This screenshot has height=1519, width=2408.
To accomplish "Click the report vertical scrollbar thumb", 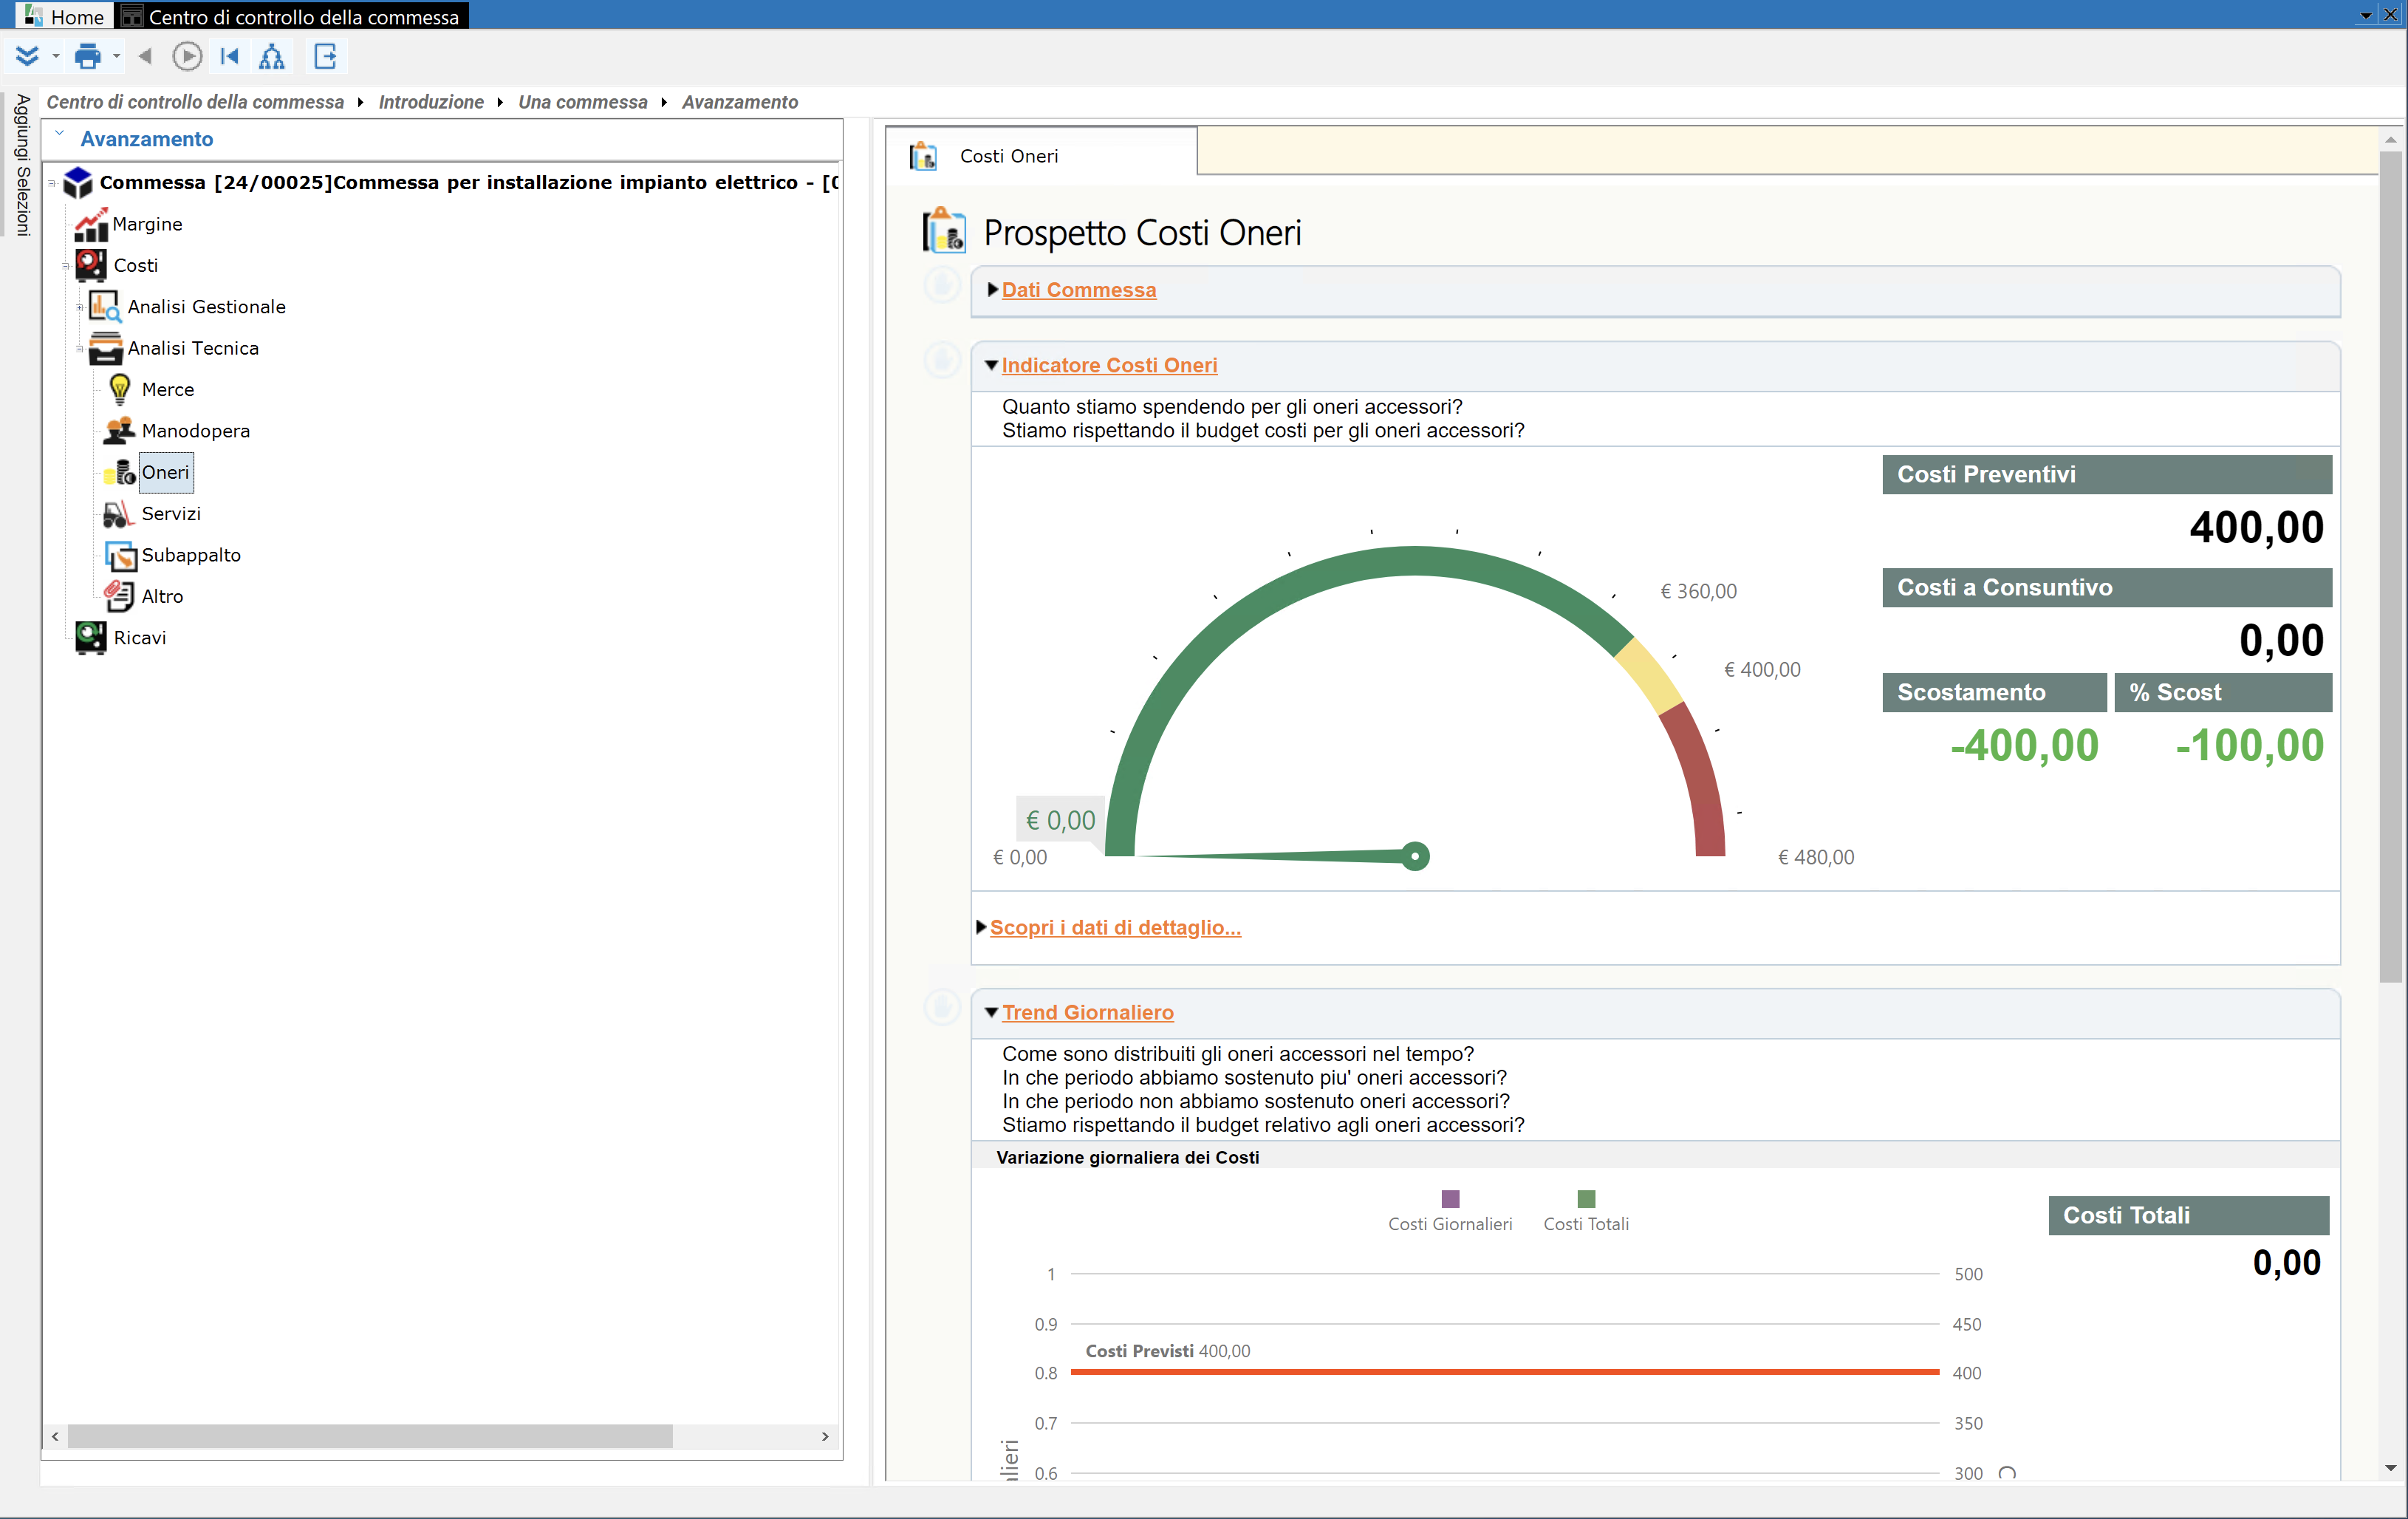I will 2391,567.
